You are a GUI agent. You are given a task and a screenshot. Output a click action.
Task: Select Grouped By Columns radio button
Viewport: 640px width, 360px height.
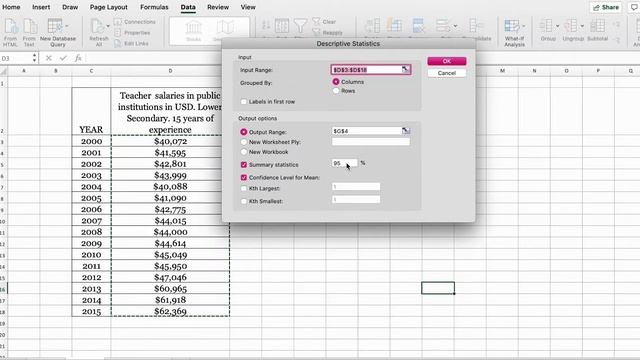(336, 82)
